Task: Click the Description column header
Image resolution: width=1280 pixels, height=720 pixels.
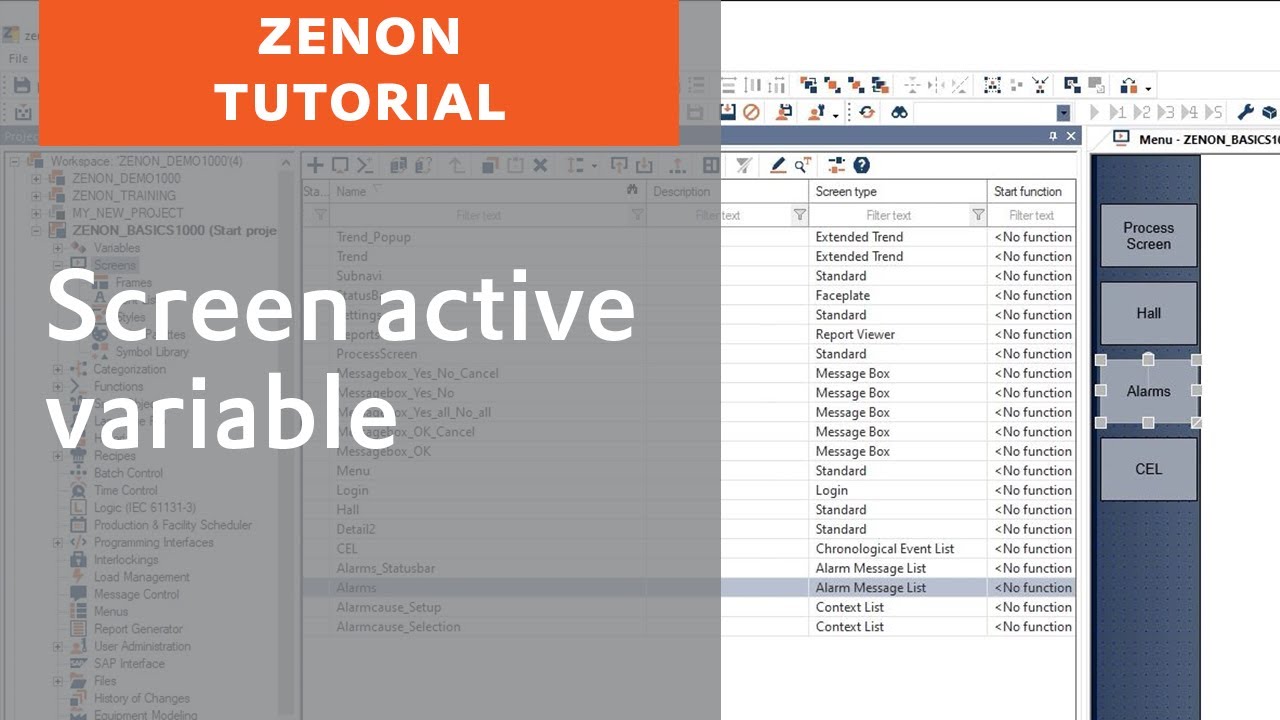Action: click(x=728, y=191)
